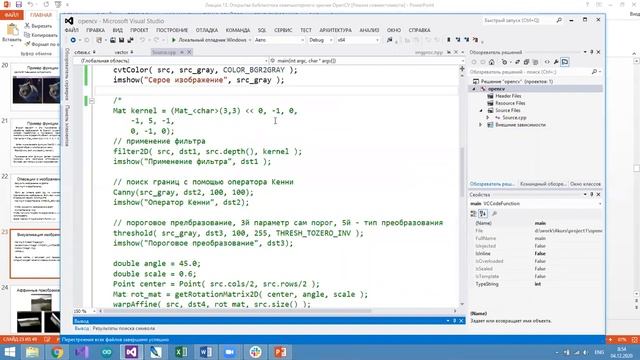Open the x64 platform dropdown

click(358, 40)
